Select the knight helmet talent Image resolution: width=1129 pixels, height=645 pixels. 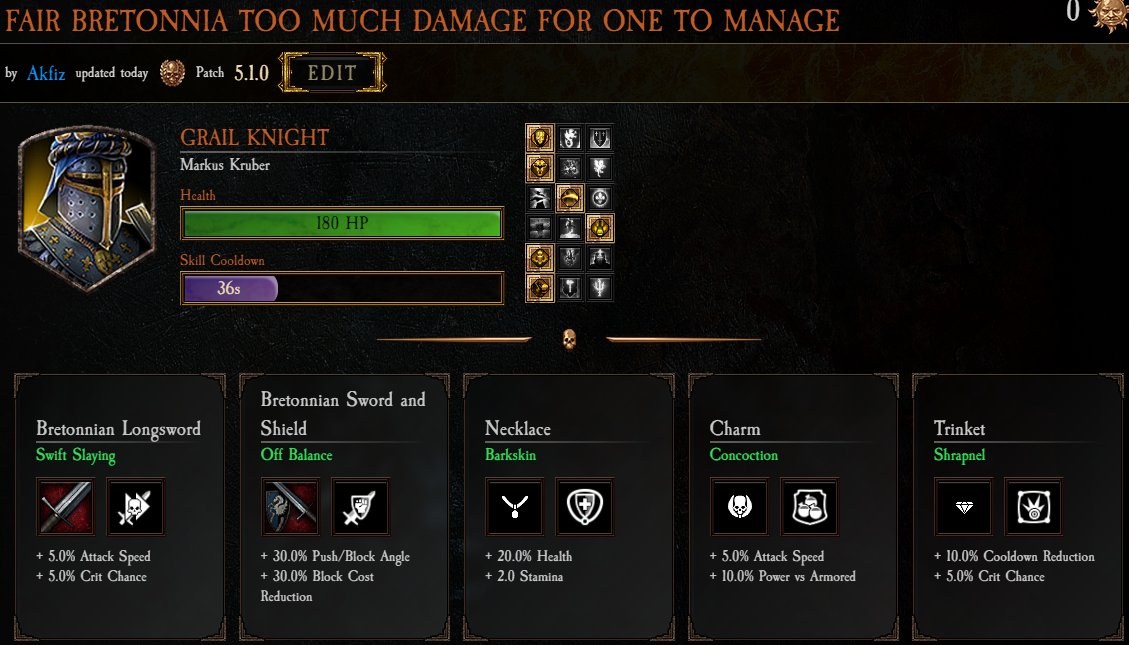pyautogui.click(x=600, y=258)
